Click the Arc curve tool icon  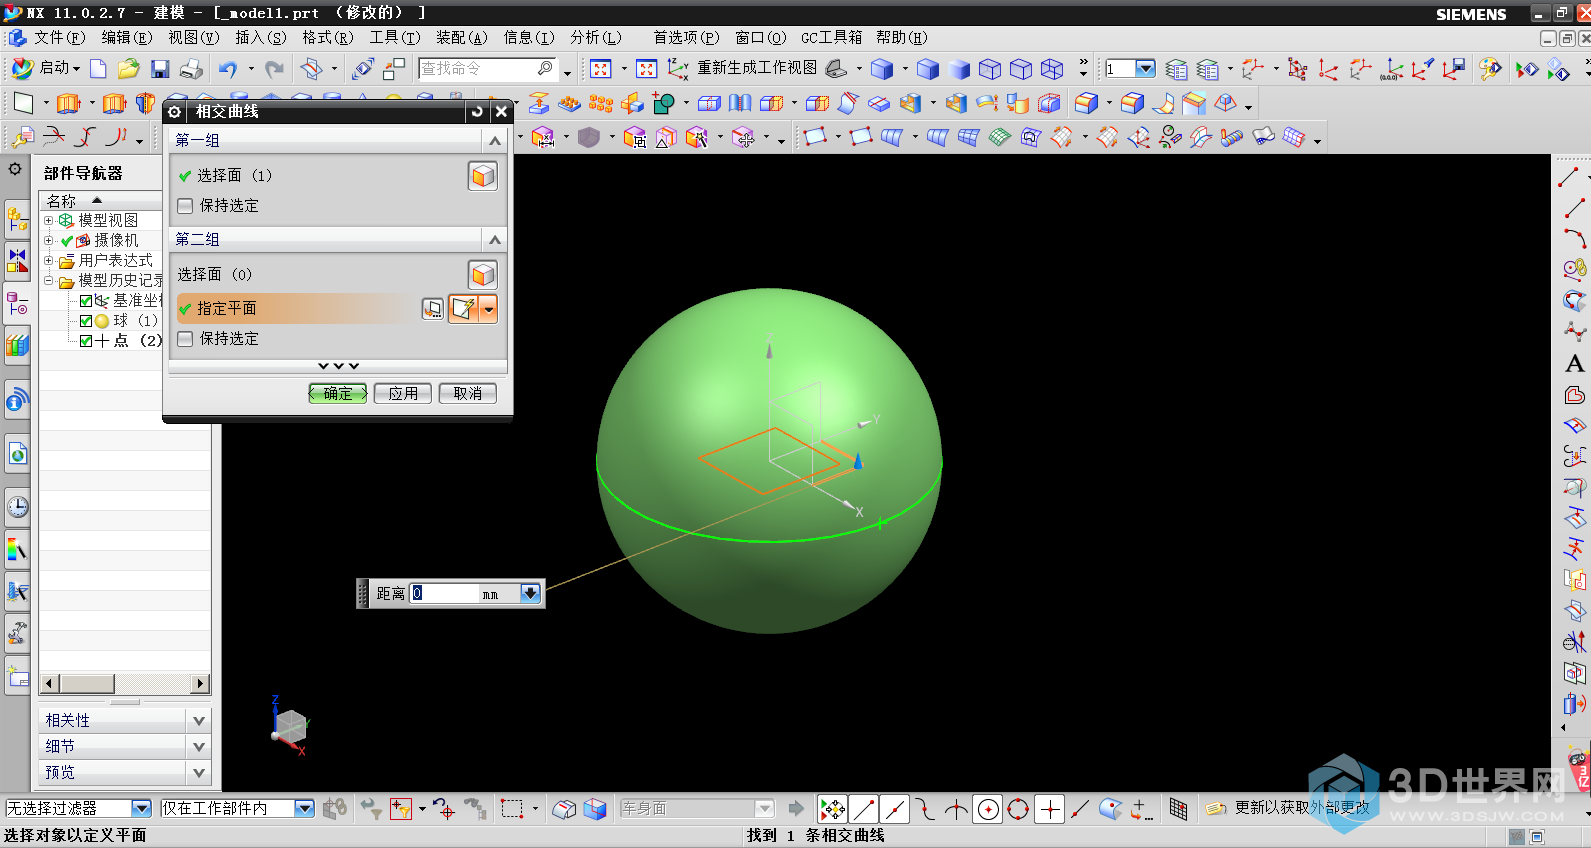tap(1574, 239)
